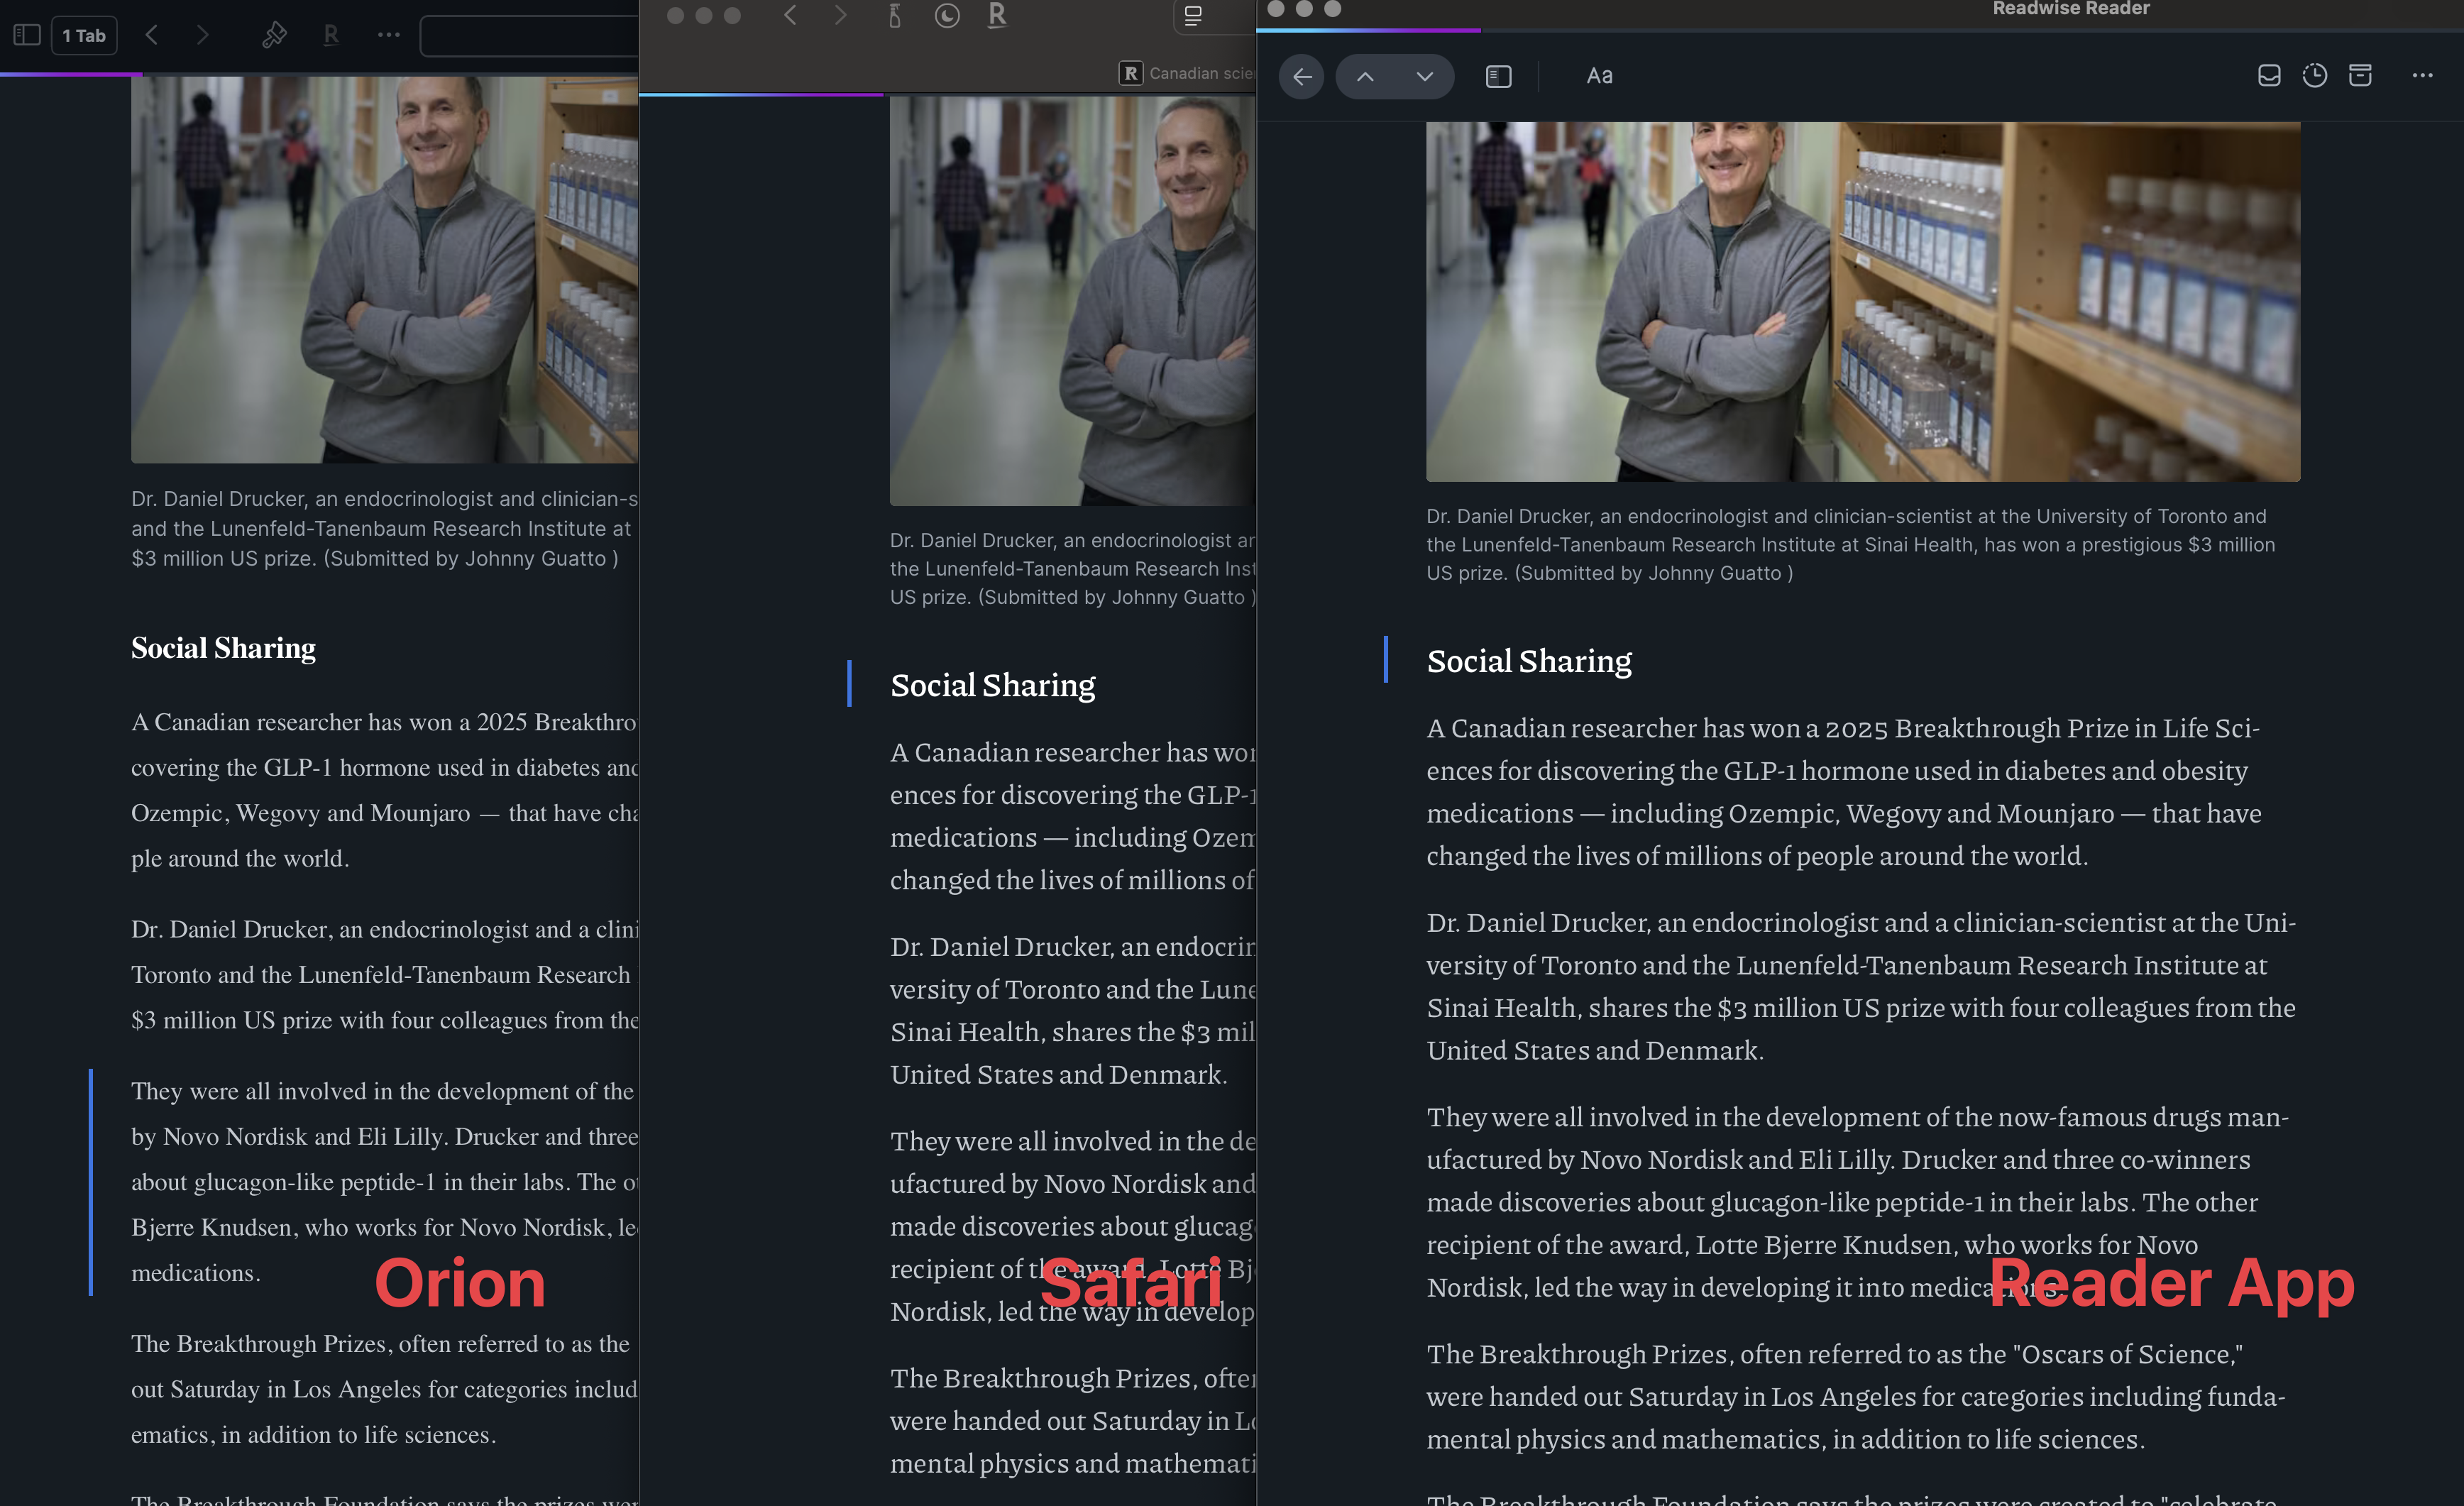2464x1506 pixels.
Task: Go to the next document with the down chevron
Action: click(1425, 76)
